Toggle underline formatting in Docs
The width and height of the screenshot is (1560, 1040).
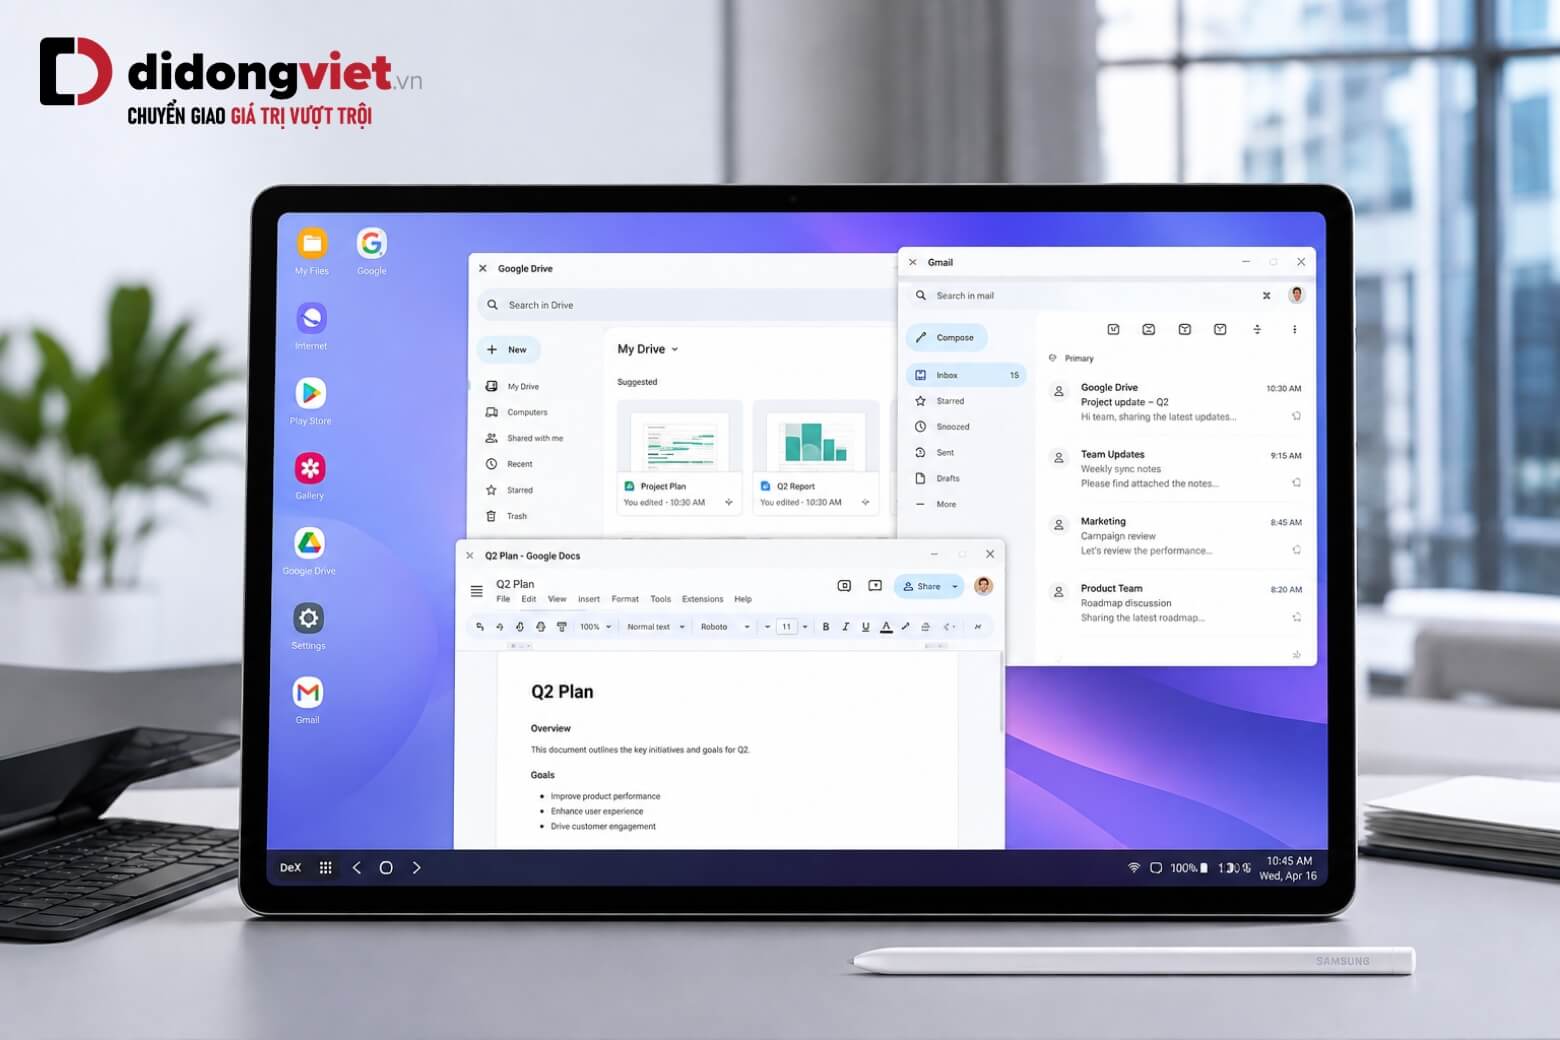(x=866, y=627)
